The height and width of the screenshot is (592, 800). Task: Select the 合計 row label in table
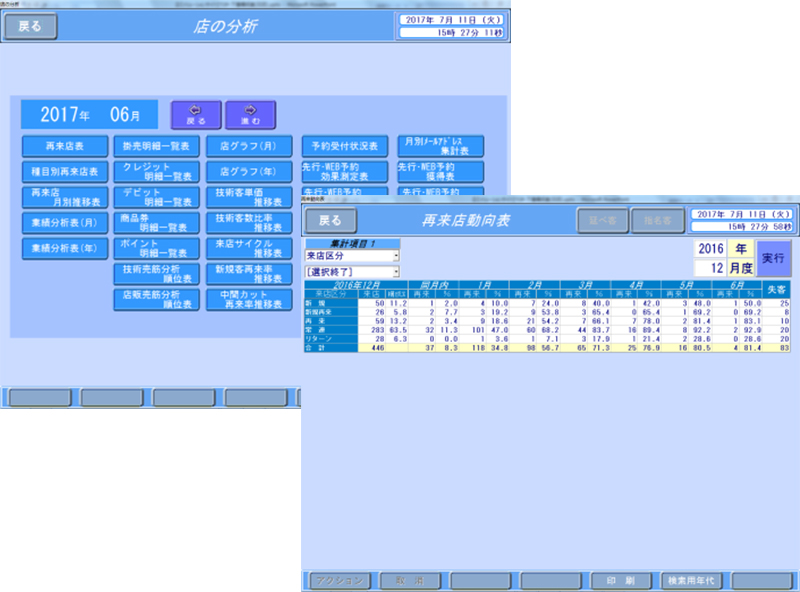click(x=331, y=348)
